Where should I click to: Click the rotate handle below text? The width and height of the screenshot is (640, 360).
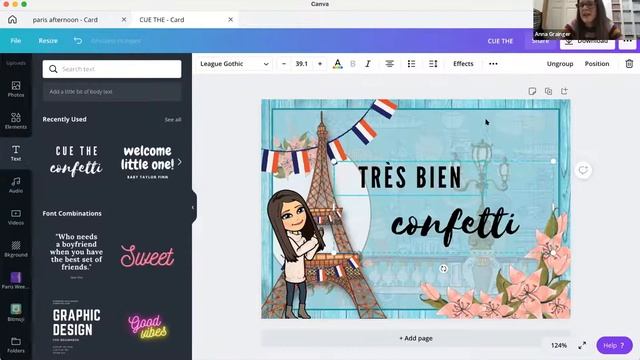(x=444, y=269)
